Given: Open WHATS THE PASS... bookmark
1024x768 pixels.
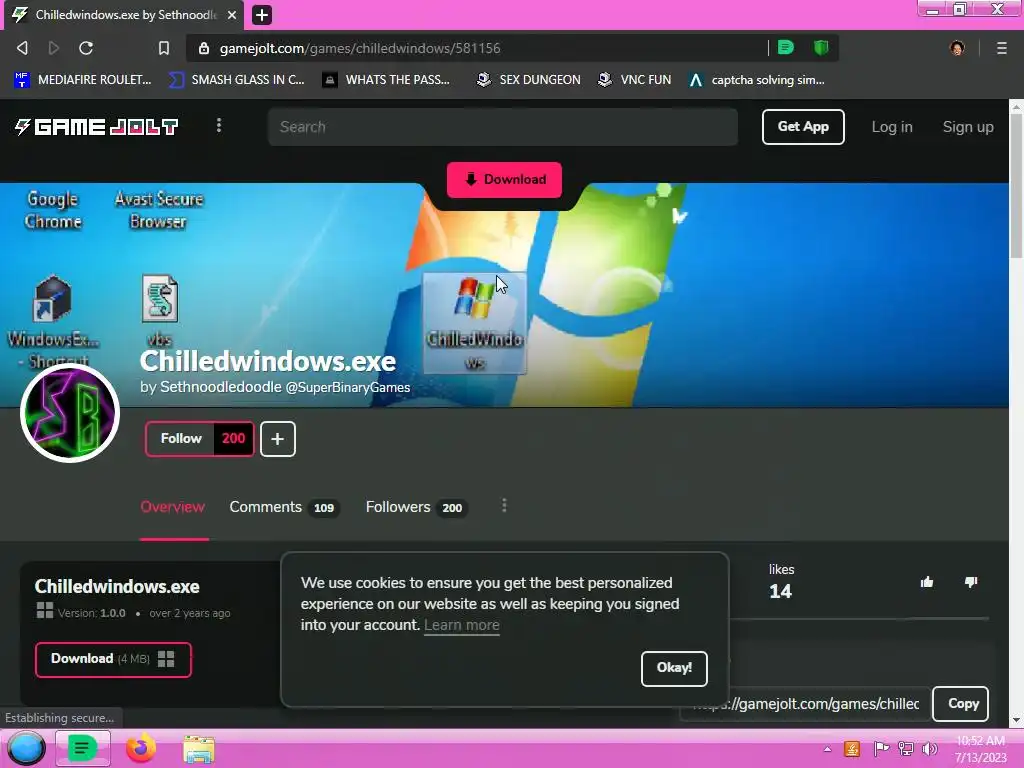Looking at the screenshot, I should [x=386, y=80].
